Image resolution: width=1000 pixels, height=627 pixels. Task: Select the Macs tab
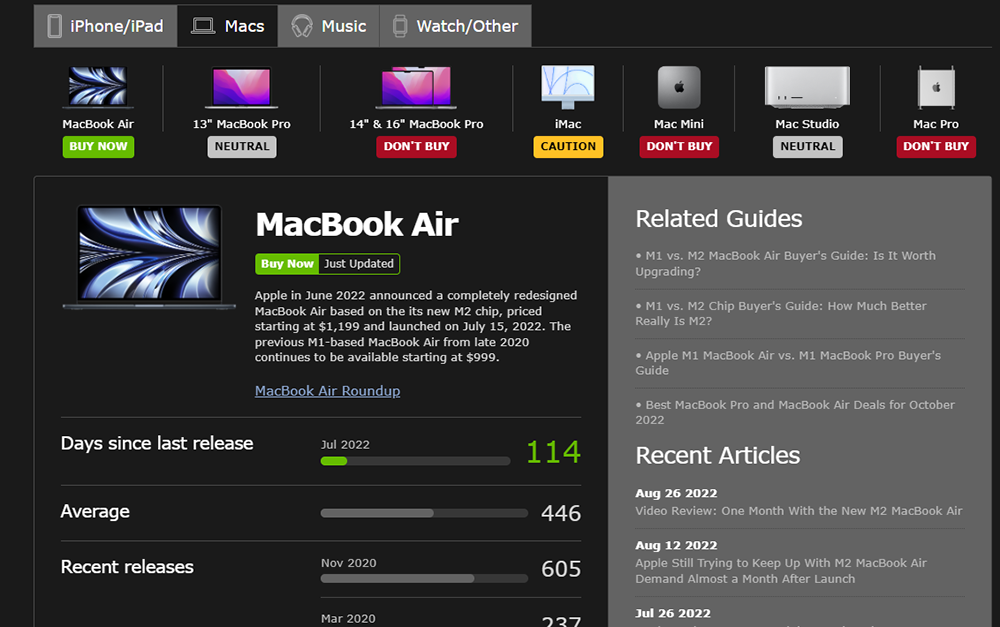coord(228,26)
